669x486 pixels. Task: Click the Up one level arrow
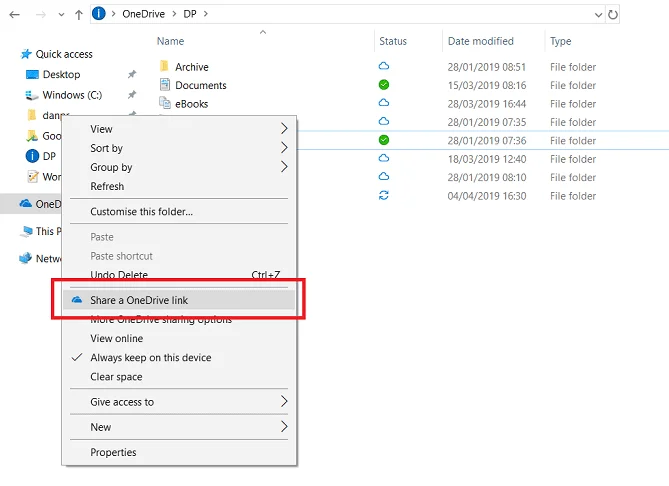[x=79, y=15]
